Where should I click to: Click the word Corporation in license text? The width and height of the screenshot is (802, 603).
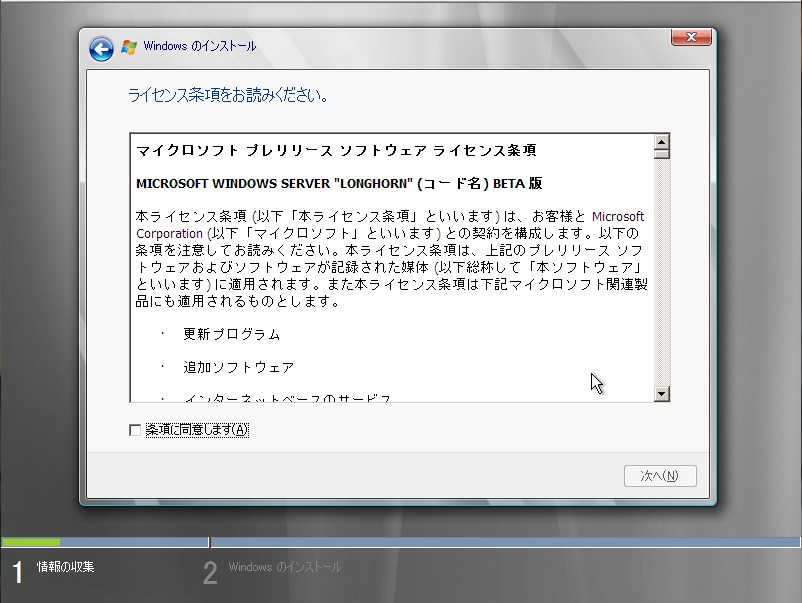169,234
